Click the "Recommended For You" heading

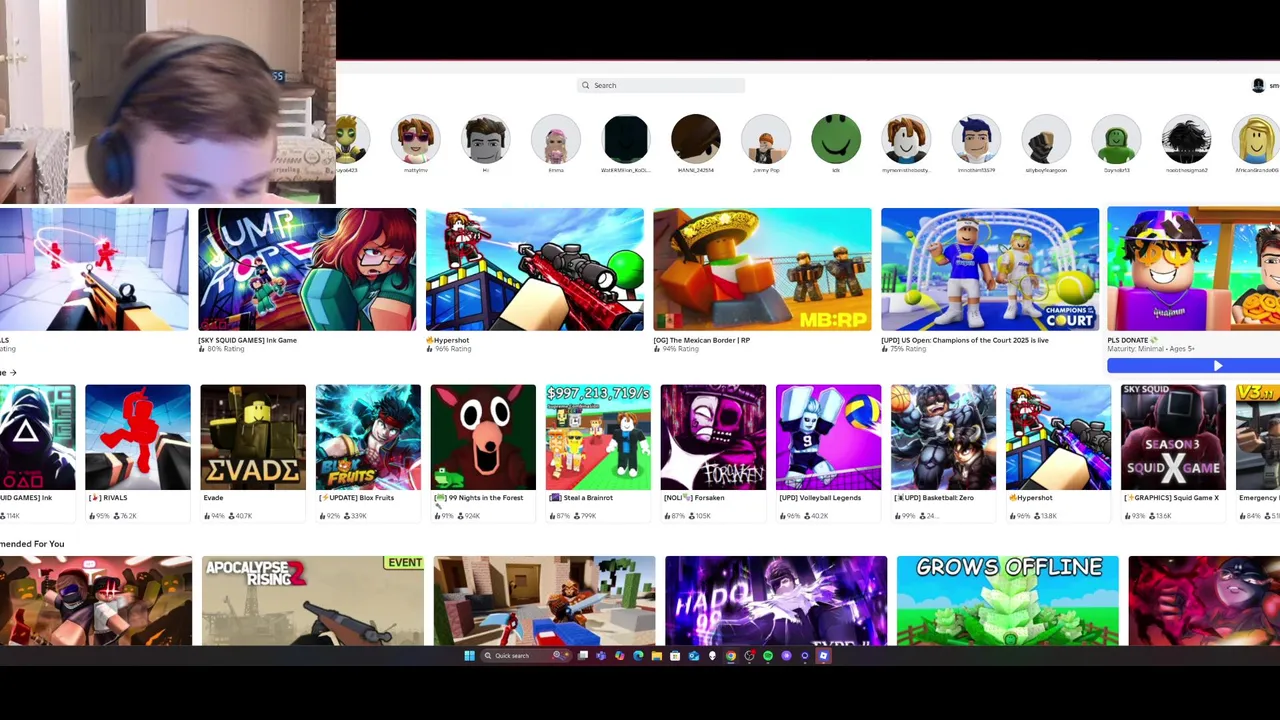tap(32, 544)
